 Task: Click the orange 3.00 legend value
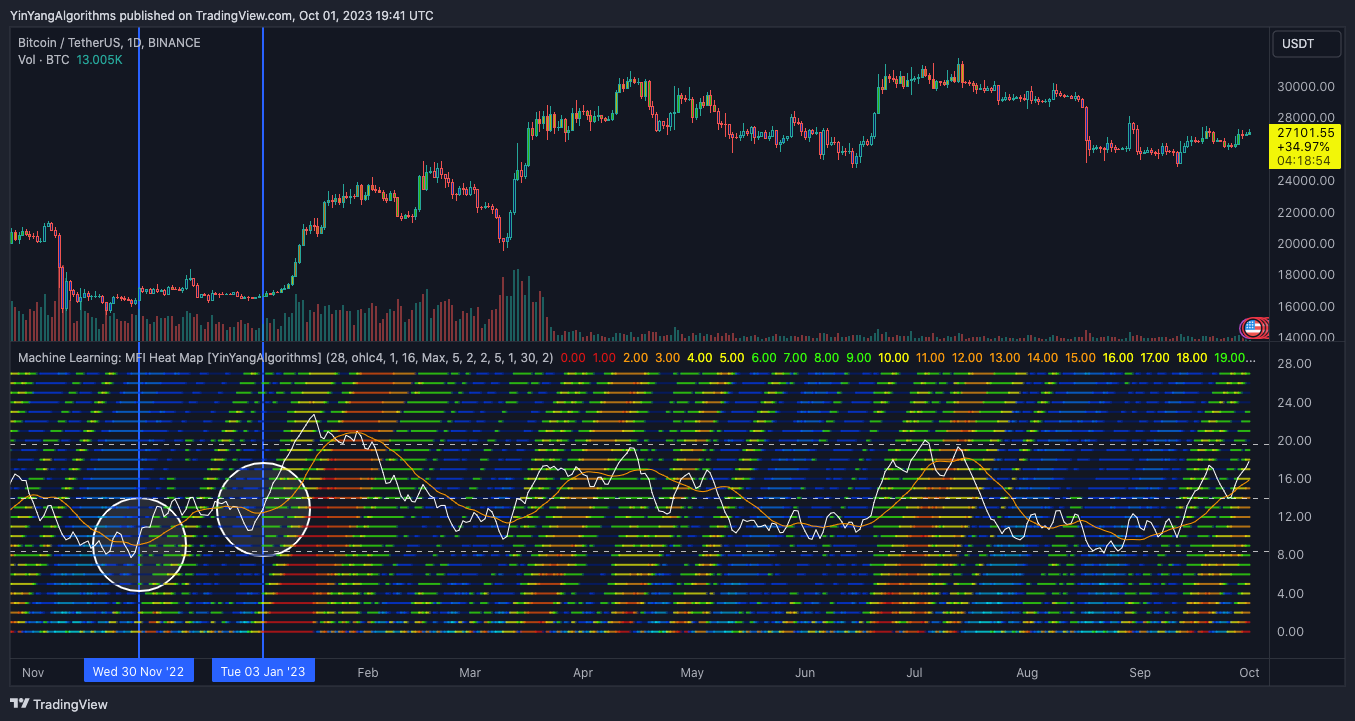(x=667, y=357)
